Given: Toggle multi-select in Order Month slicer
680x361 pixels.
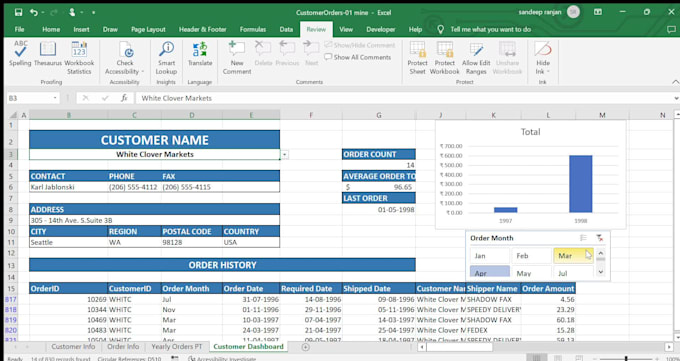Looking at the screenshot, I should [583, 238].
